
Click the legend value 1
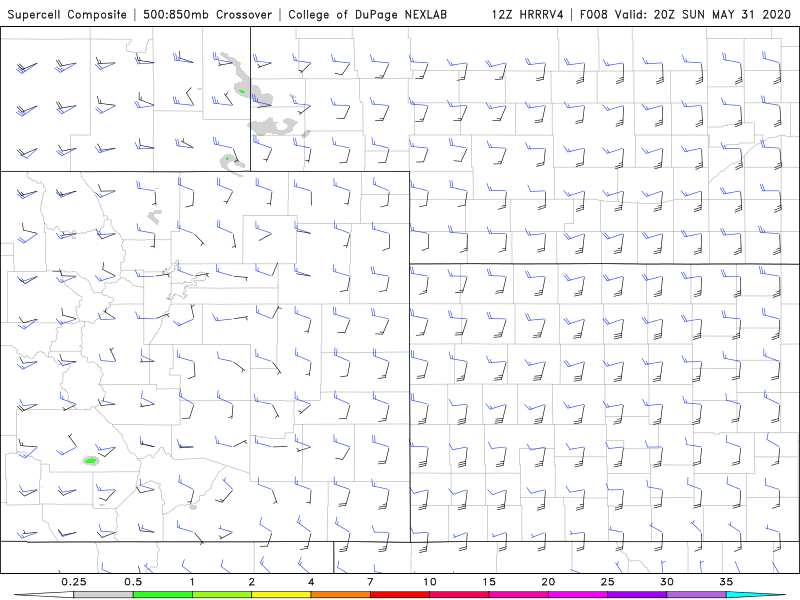(192, 582)
